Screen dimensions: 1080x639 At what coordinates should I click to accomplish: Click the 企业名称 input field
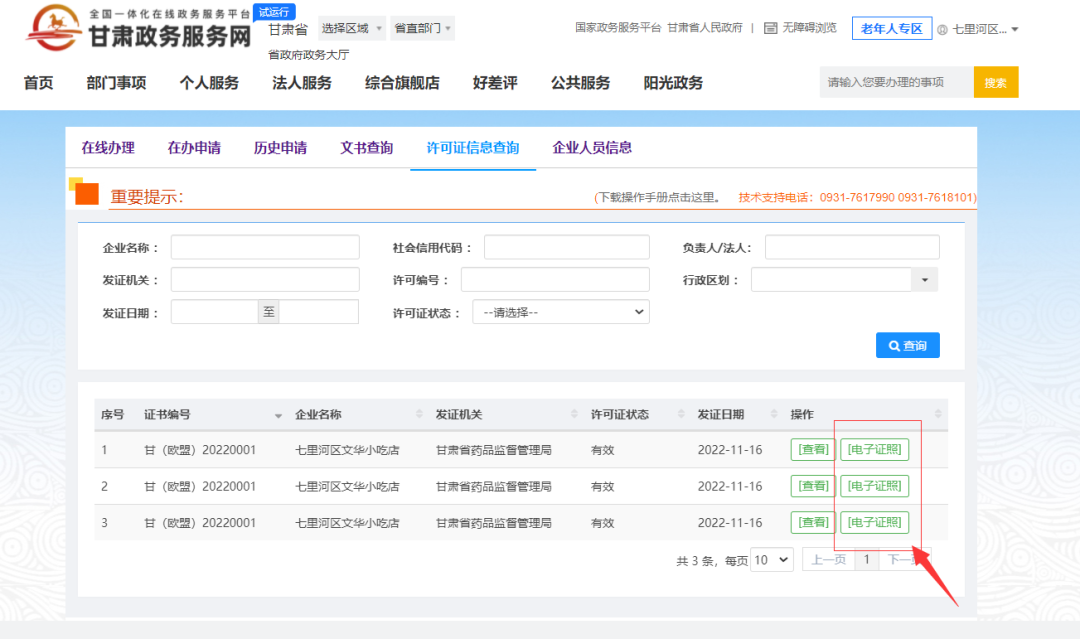(x=264, y=246)
